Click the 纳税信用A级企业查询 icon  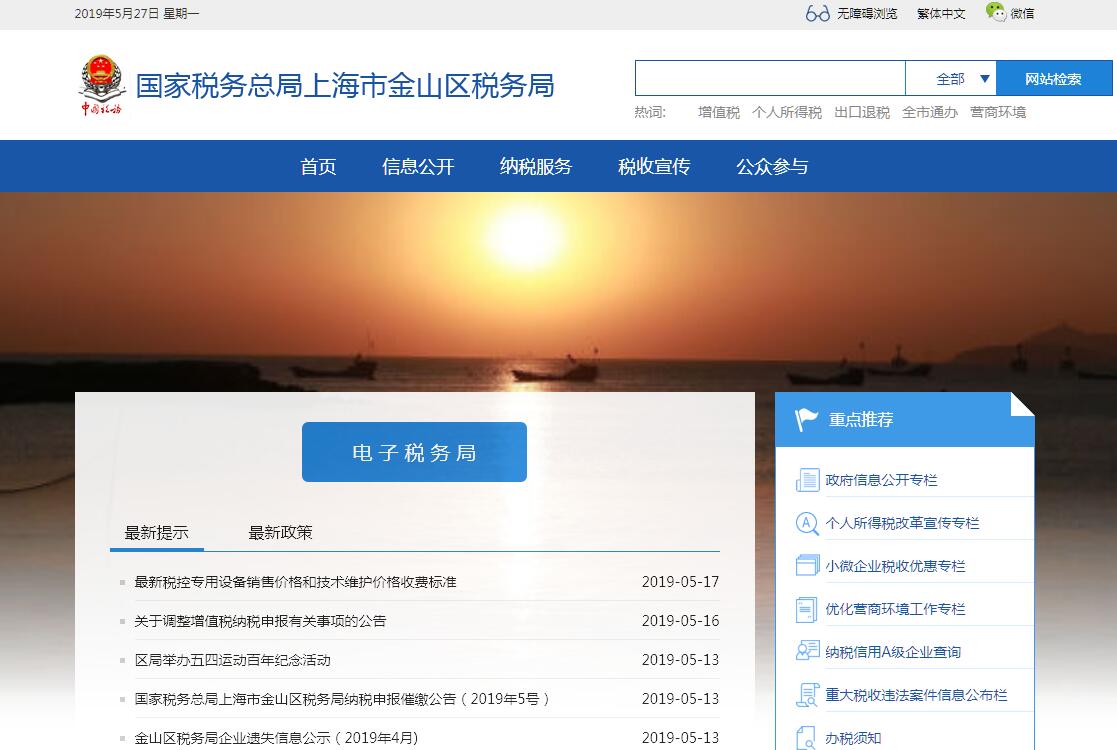[807, 652]
